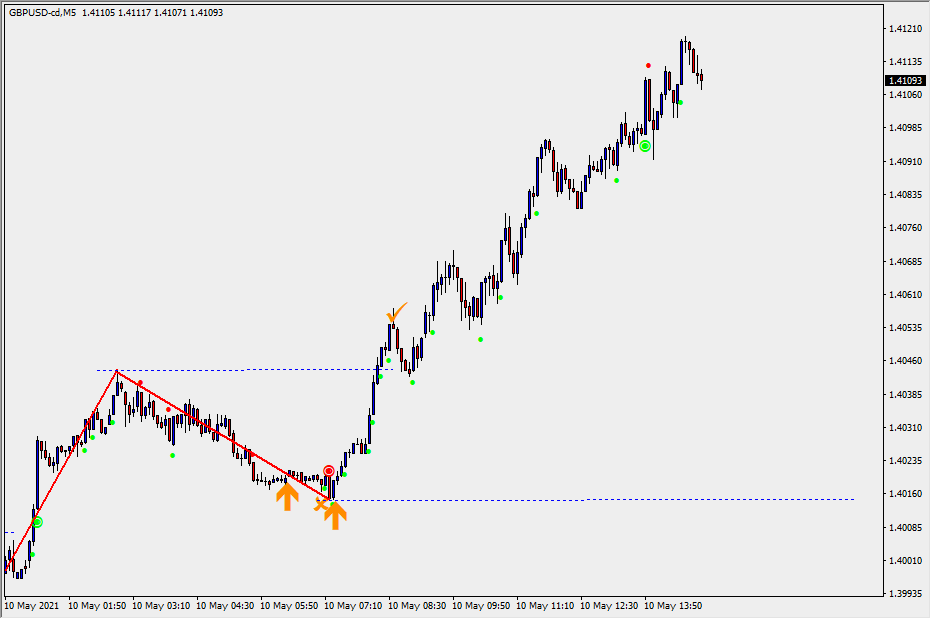The height and width of the screenshot is (619, 931).
Task: Select the orange up arrow under the red trendline
Action: point(287,496)
